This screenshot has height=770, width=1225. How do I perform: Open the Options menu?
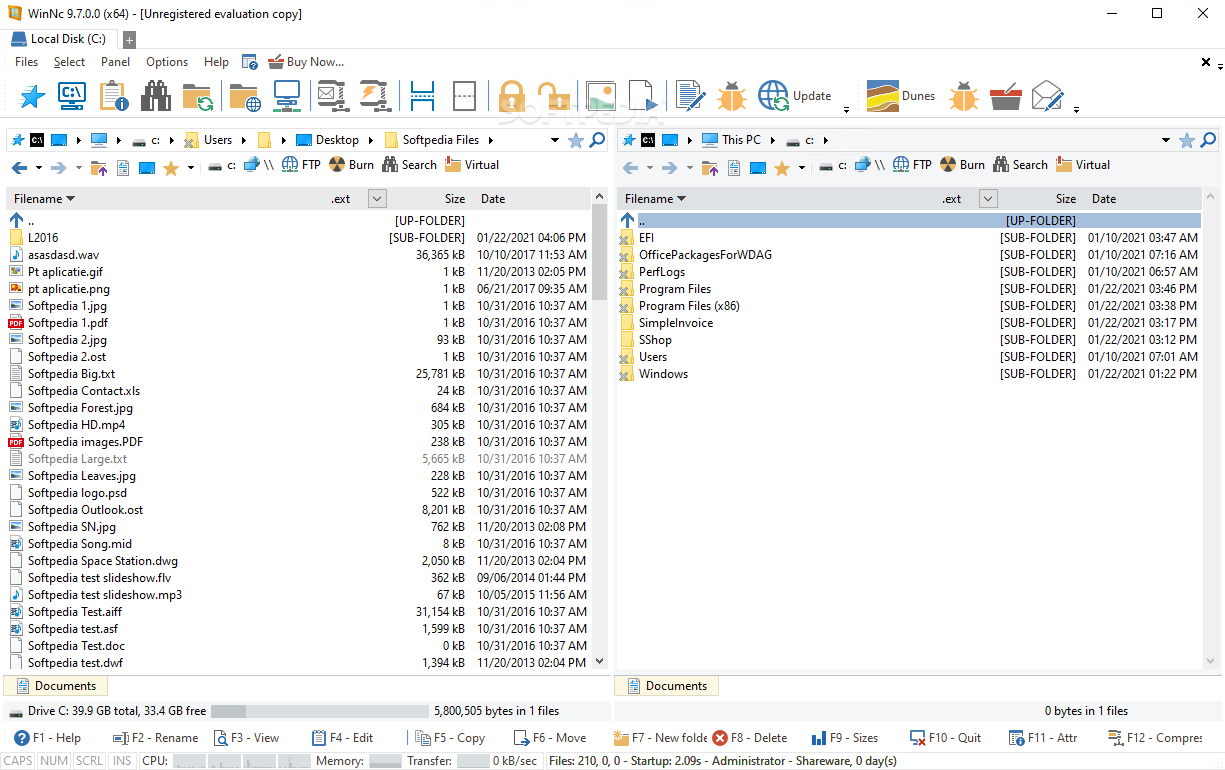(x=167, y=62)
